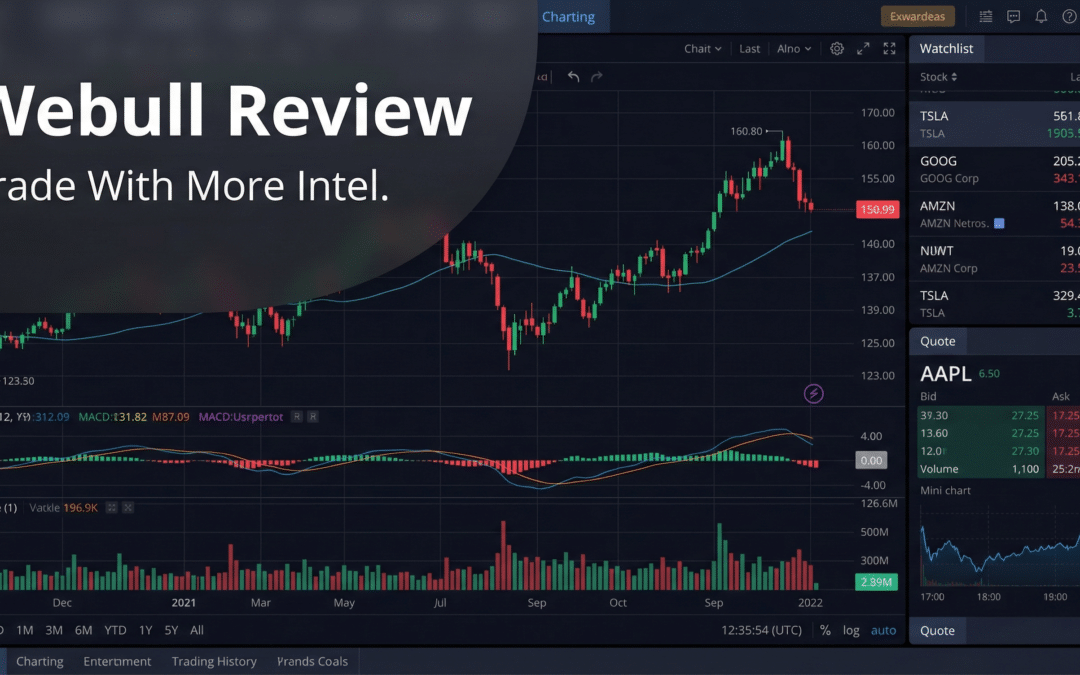Open the Alno dropdown
1080x675 pixels.
pos(794,49)
